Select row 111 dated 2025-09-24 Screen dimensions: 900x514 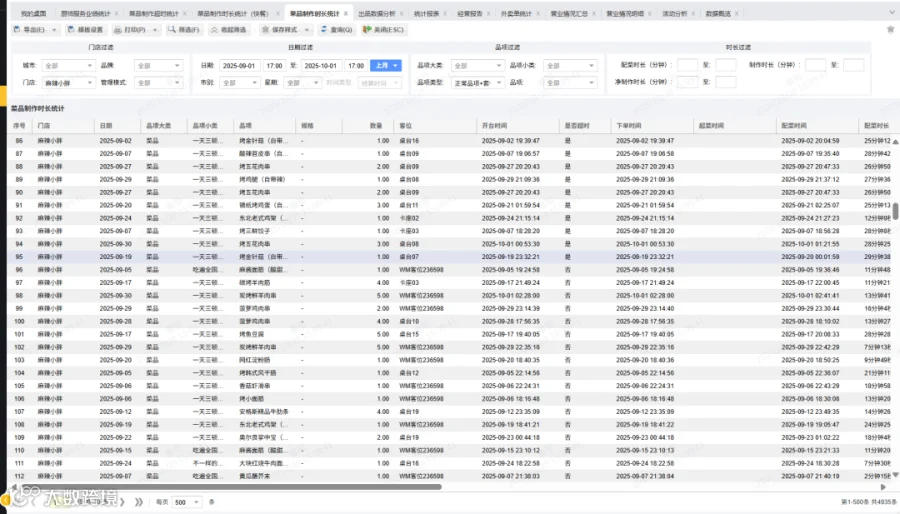point(449,463)
